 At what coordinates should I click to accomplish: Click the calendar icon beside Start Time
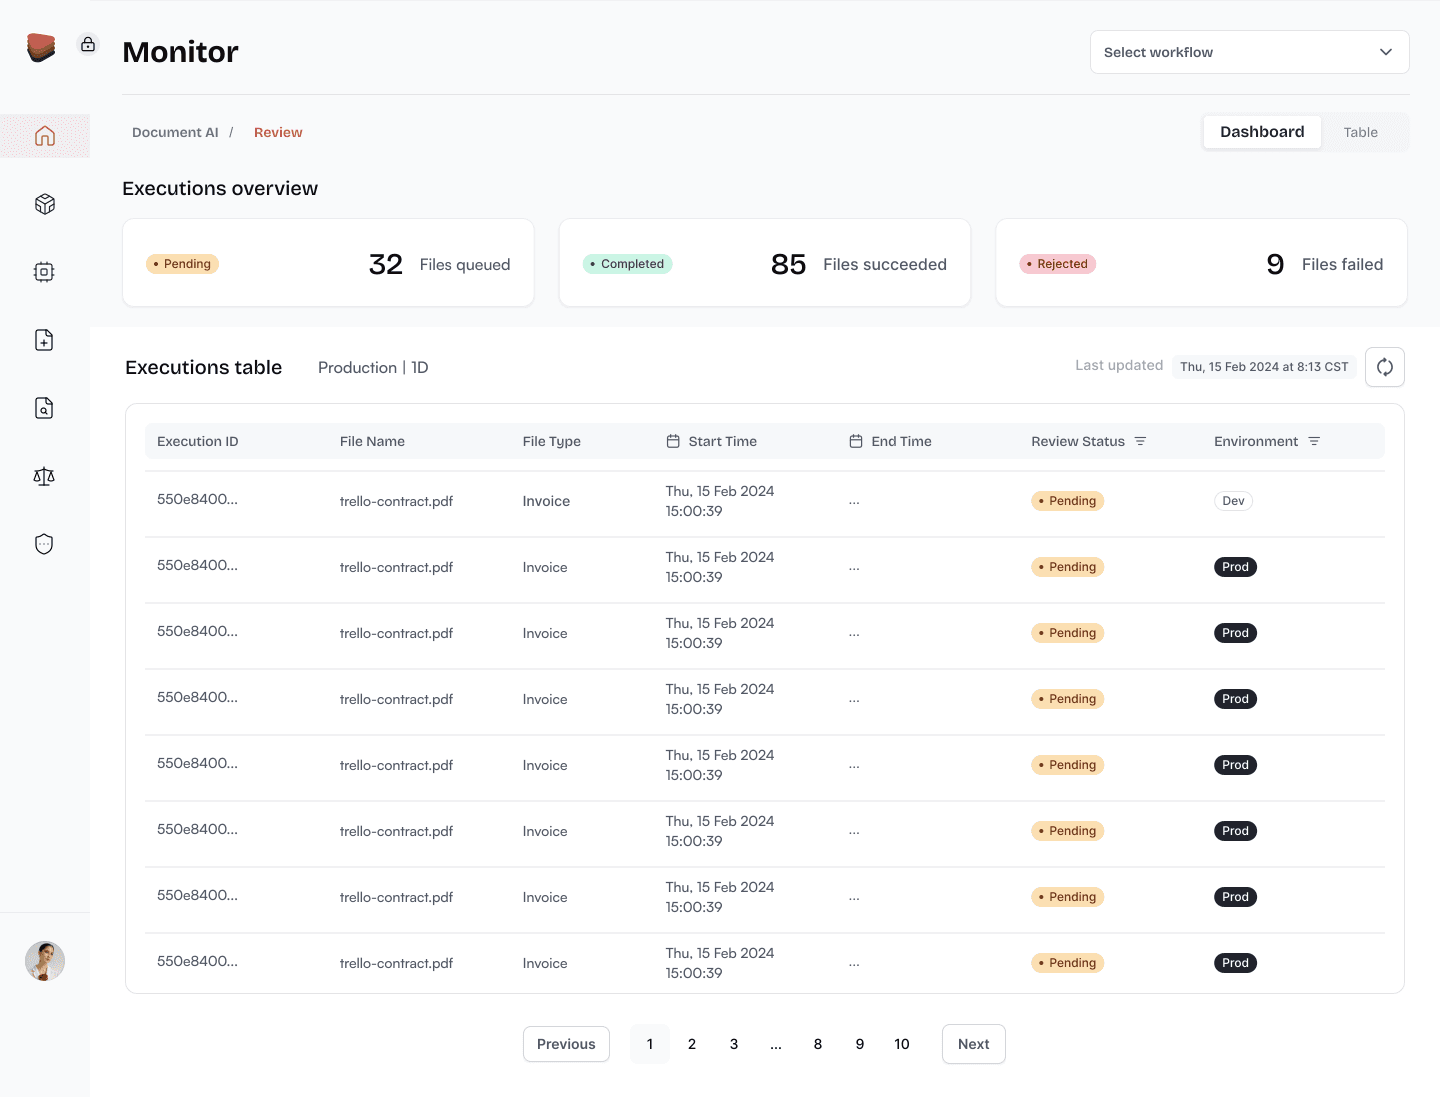point(673,441)
